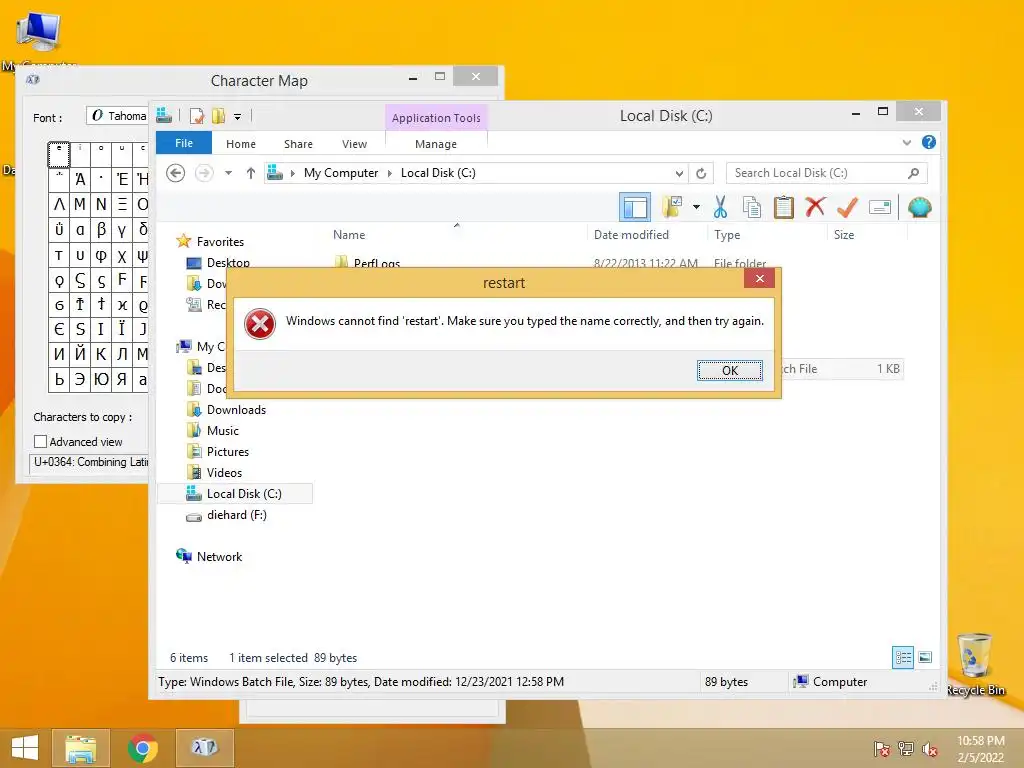Select Downloads in navigation tree

236,409
